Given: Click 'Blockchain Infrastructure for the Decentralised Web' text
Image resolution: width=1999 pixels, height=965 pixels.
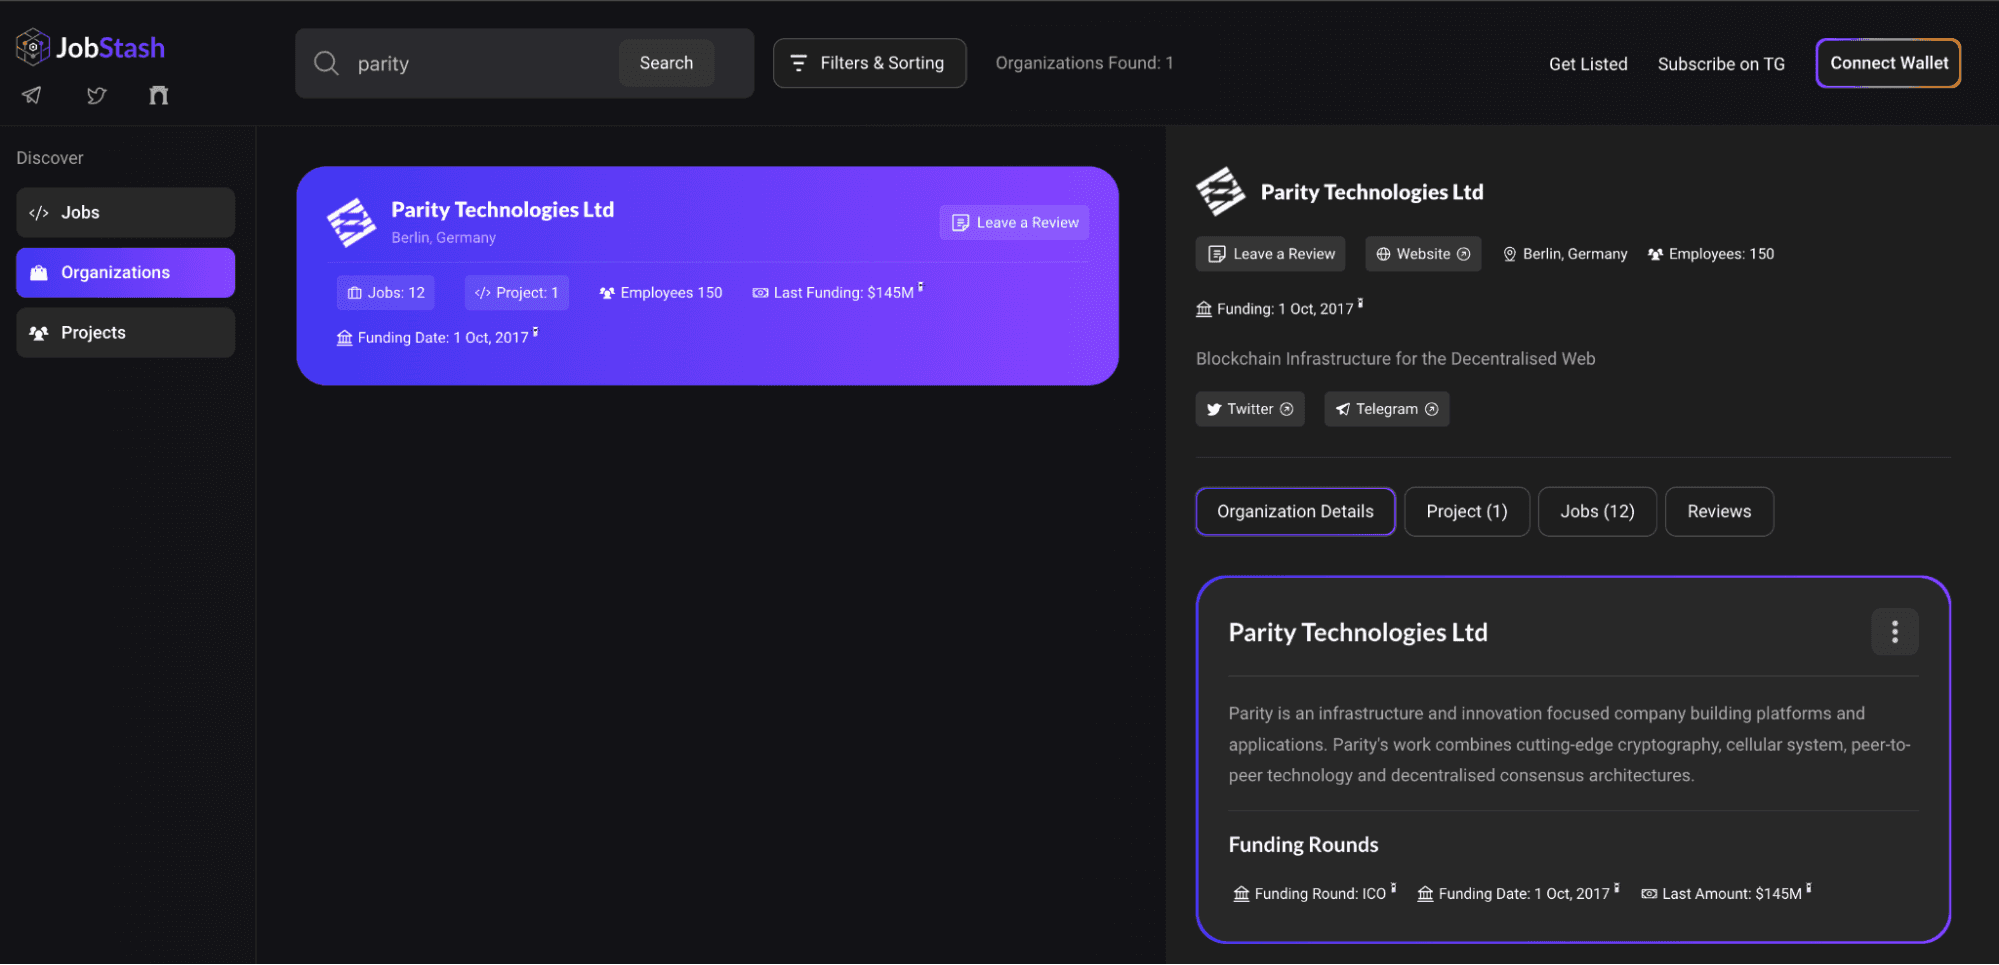Looking at the screenshot, I should tap(1395, 358).
